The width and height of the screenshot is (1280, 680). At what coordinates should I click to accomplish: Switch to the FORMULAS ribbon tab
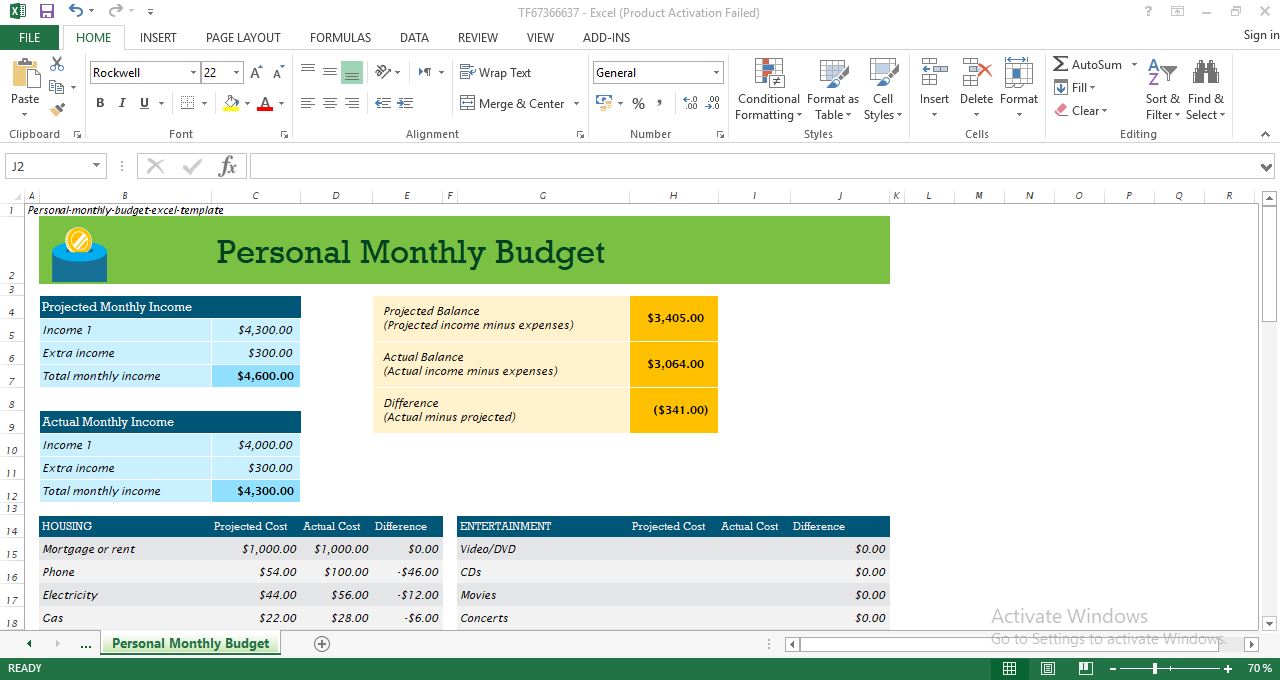pos(340,37)
